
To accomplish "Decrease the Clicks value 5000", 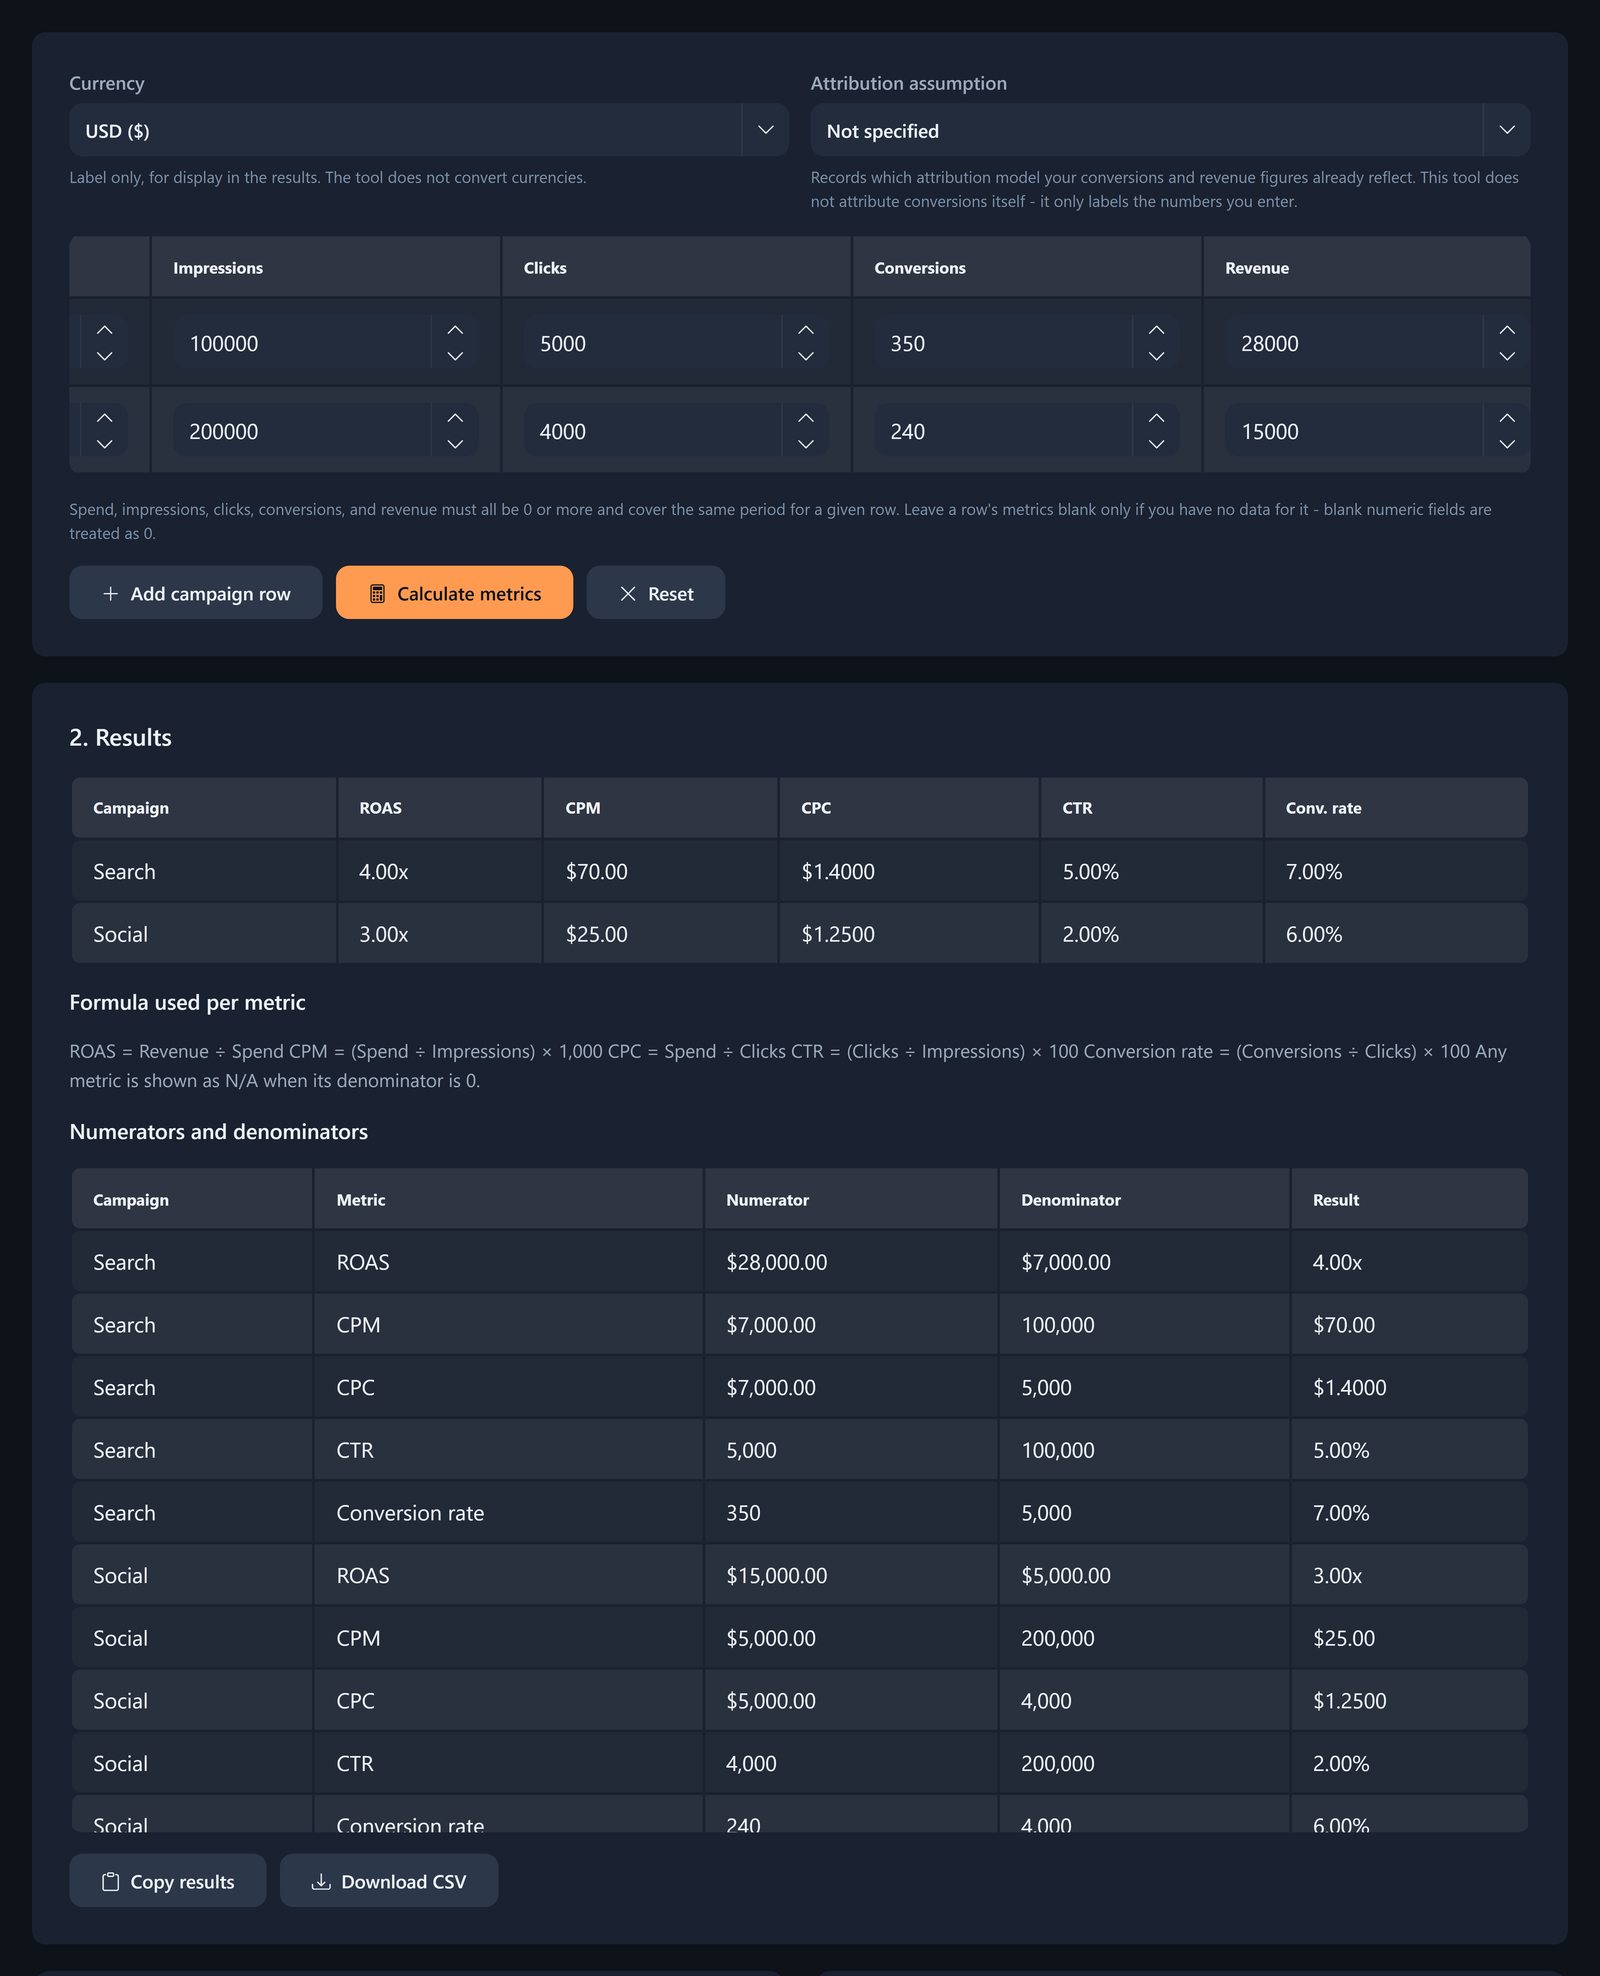I will pos(806,356).
